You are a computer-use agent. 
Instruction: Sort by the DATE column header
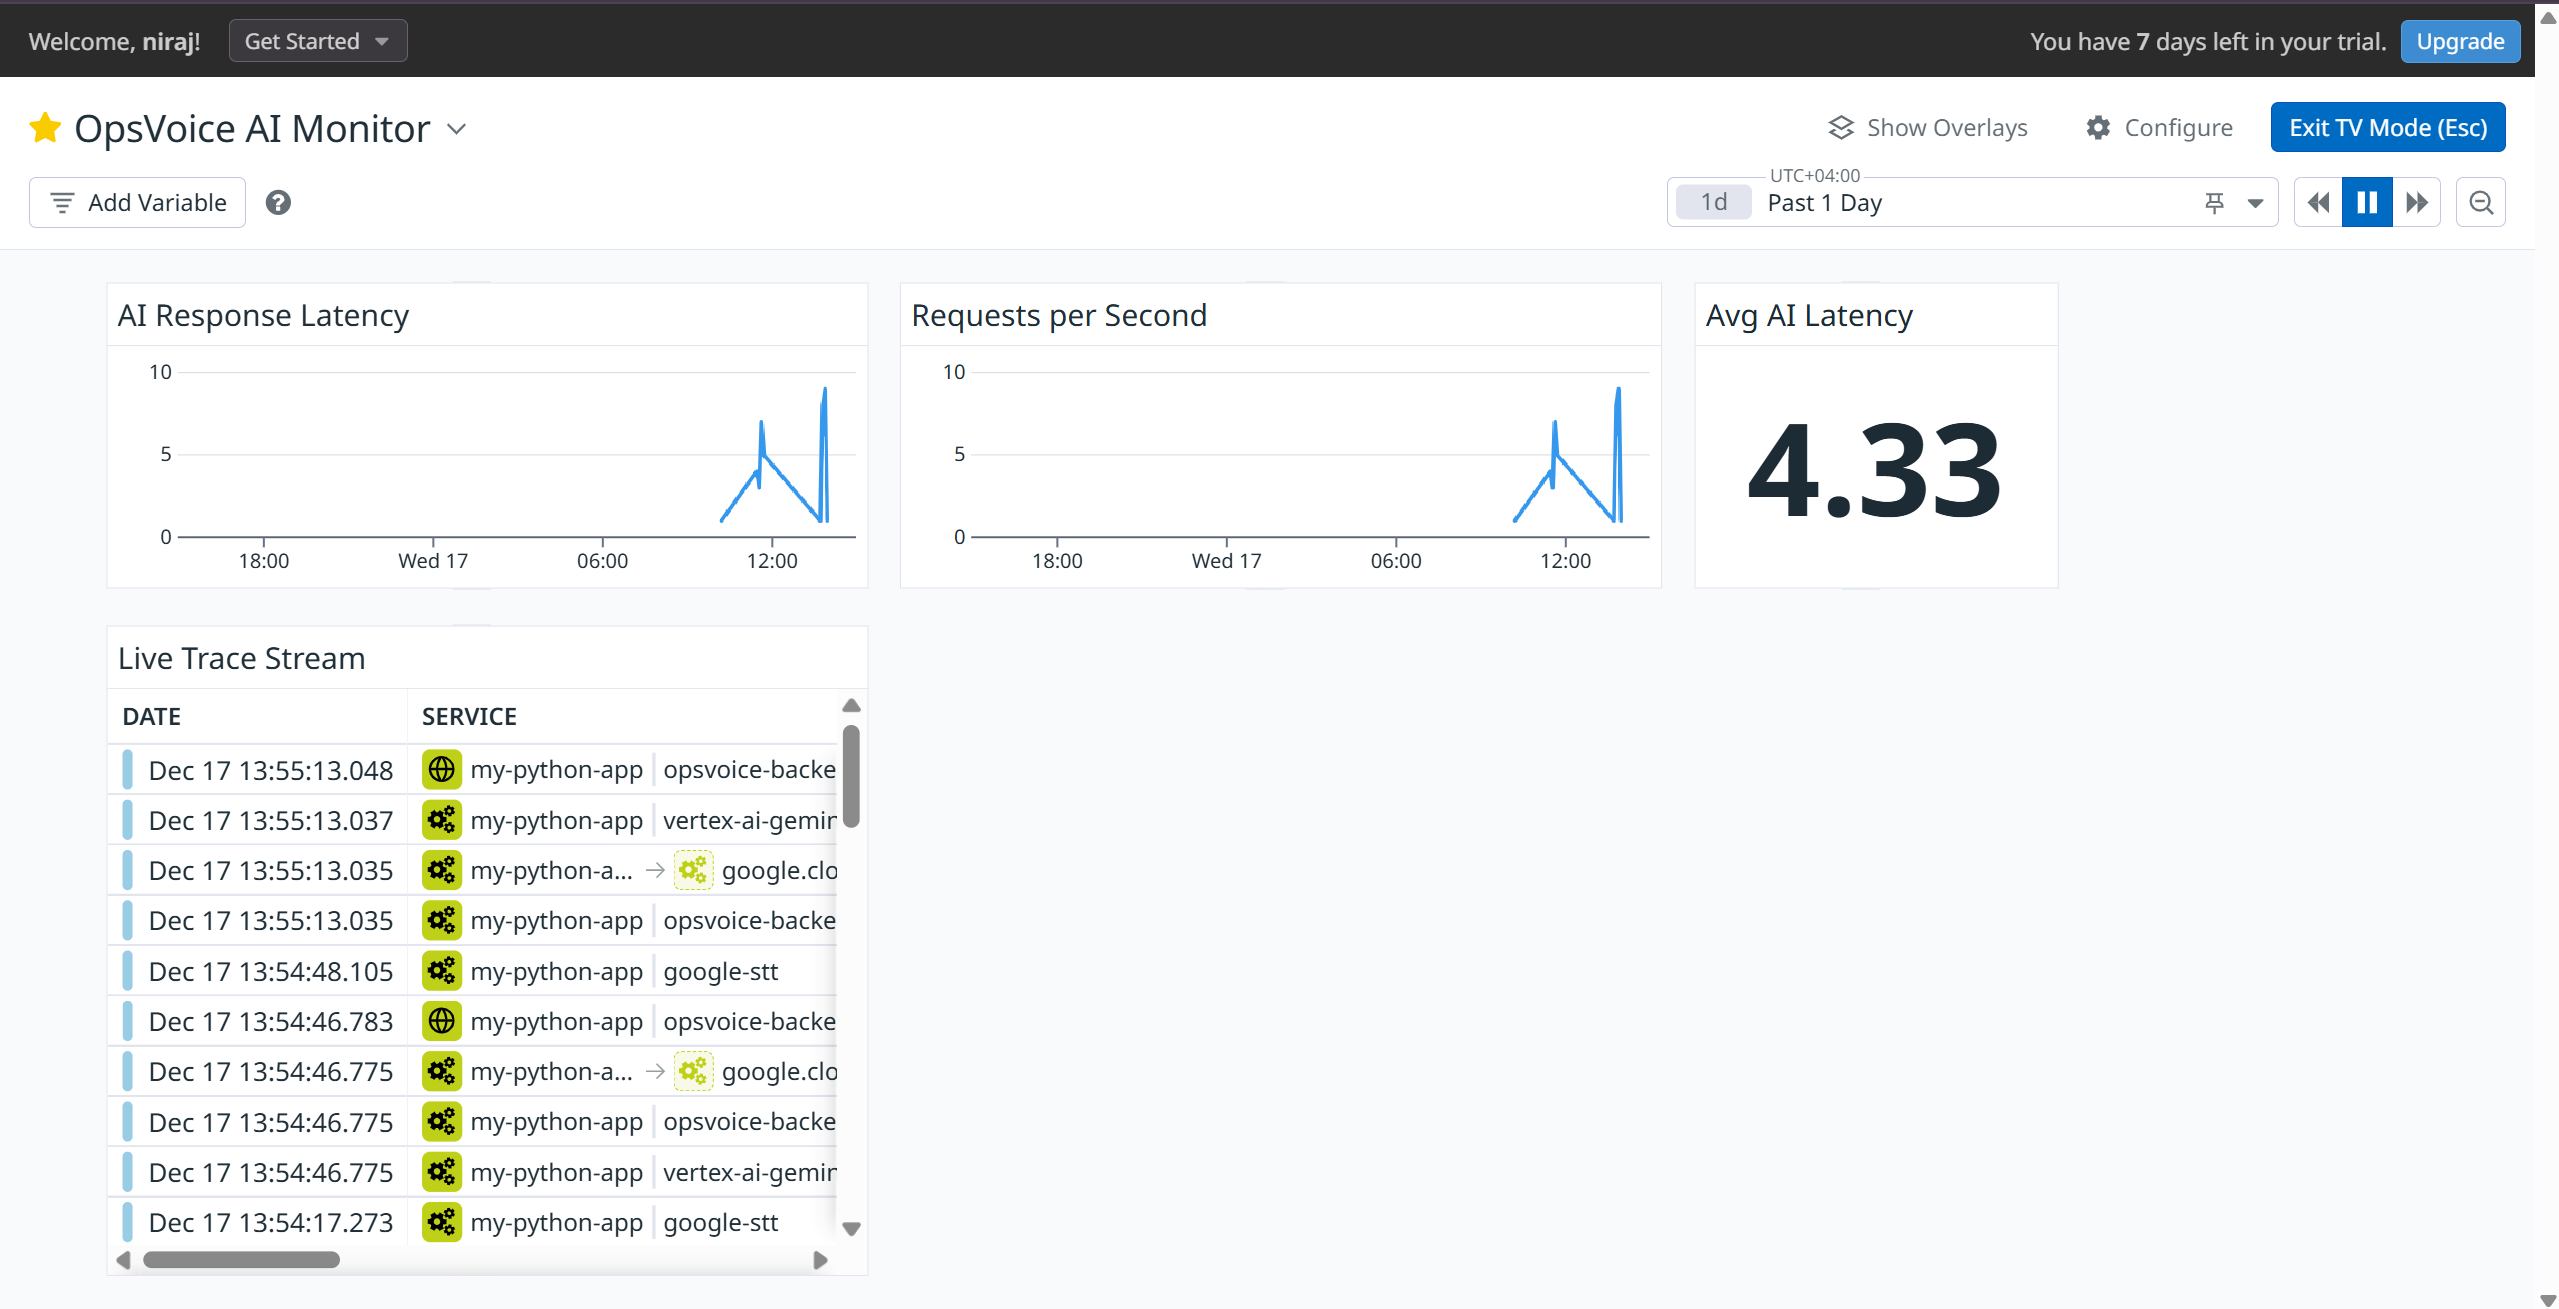[x=151, y=717]
